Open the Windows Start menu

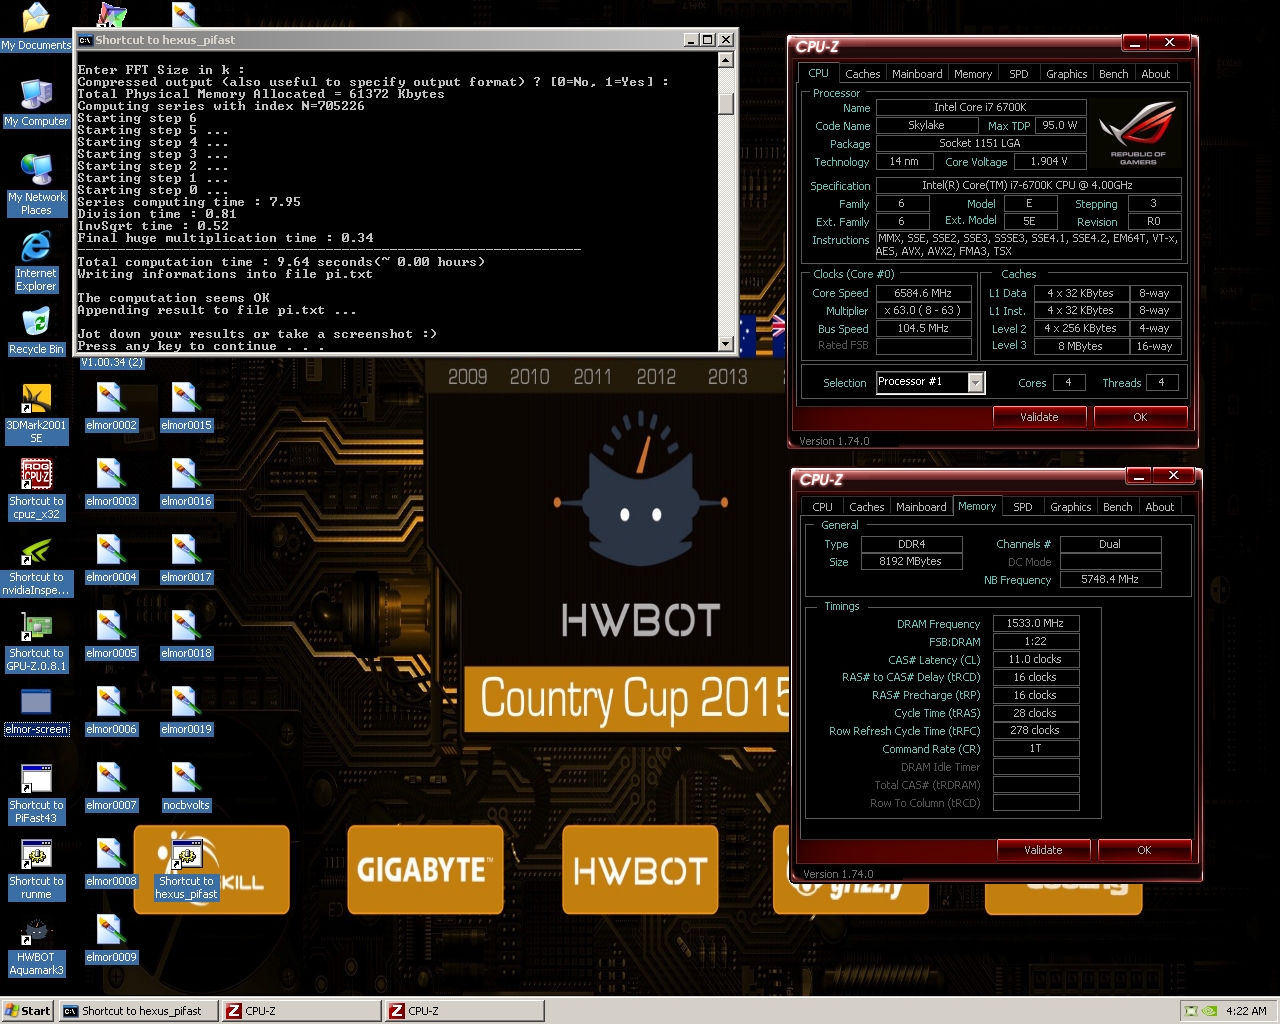(28, 1011)
